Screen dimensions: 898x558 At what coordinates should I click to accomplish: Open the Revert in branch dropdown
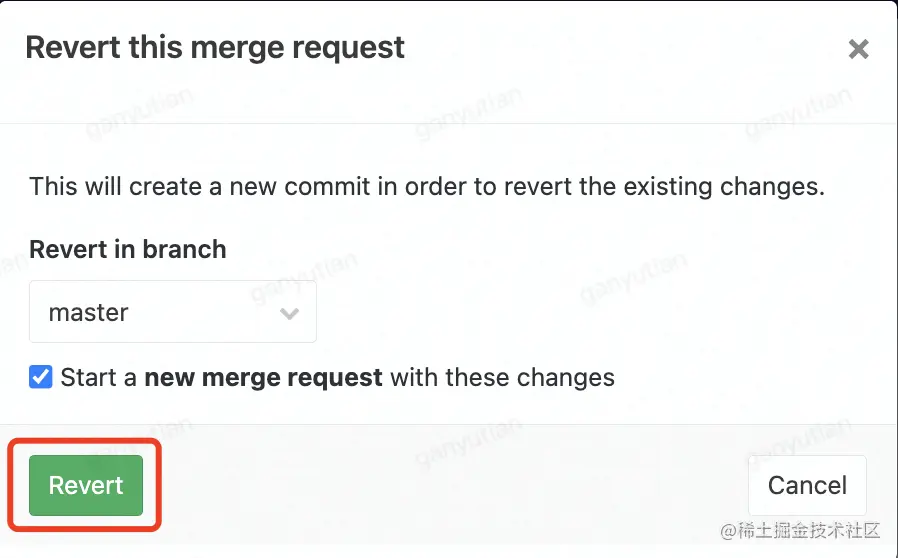[x=173, y=312]
